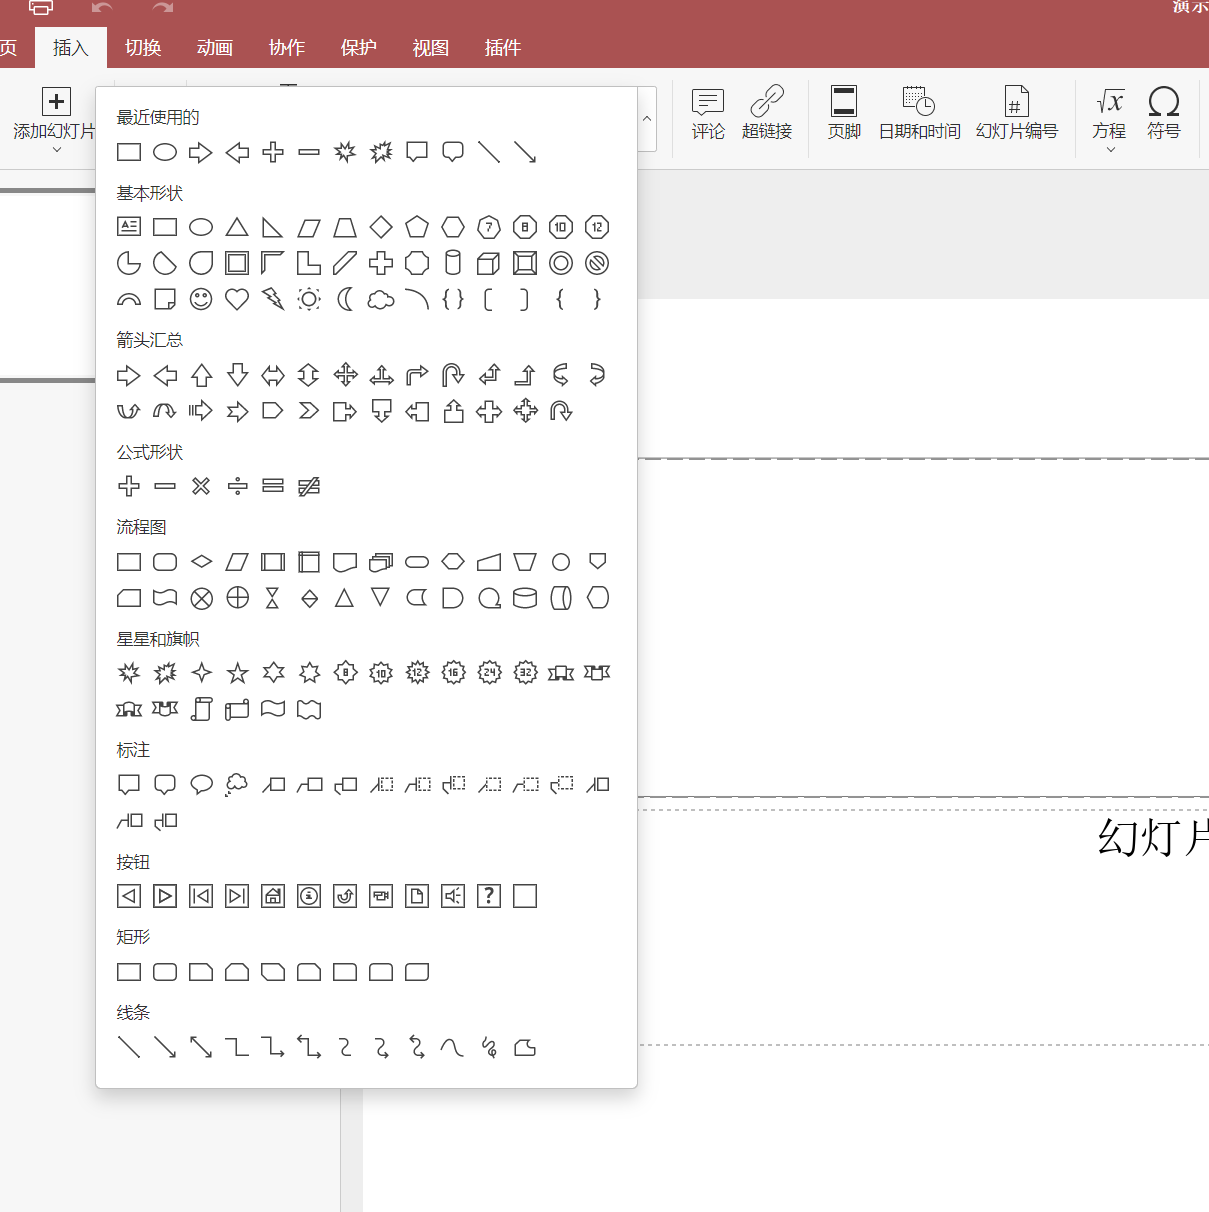Image resolution: width=1209 pixels, height=1212 pixels.
Task: Select the wave flag shape
Action: point(273,709)
